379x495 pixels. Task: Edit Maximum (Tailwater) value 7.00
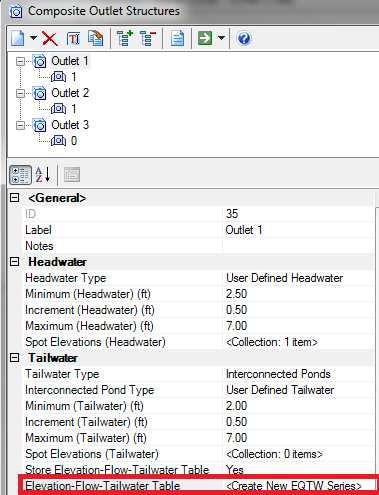pos(298,438)
